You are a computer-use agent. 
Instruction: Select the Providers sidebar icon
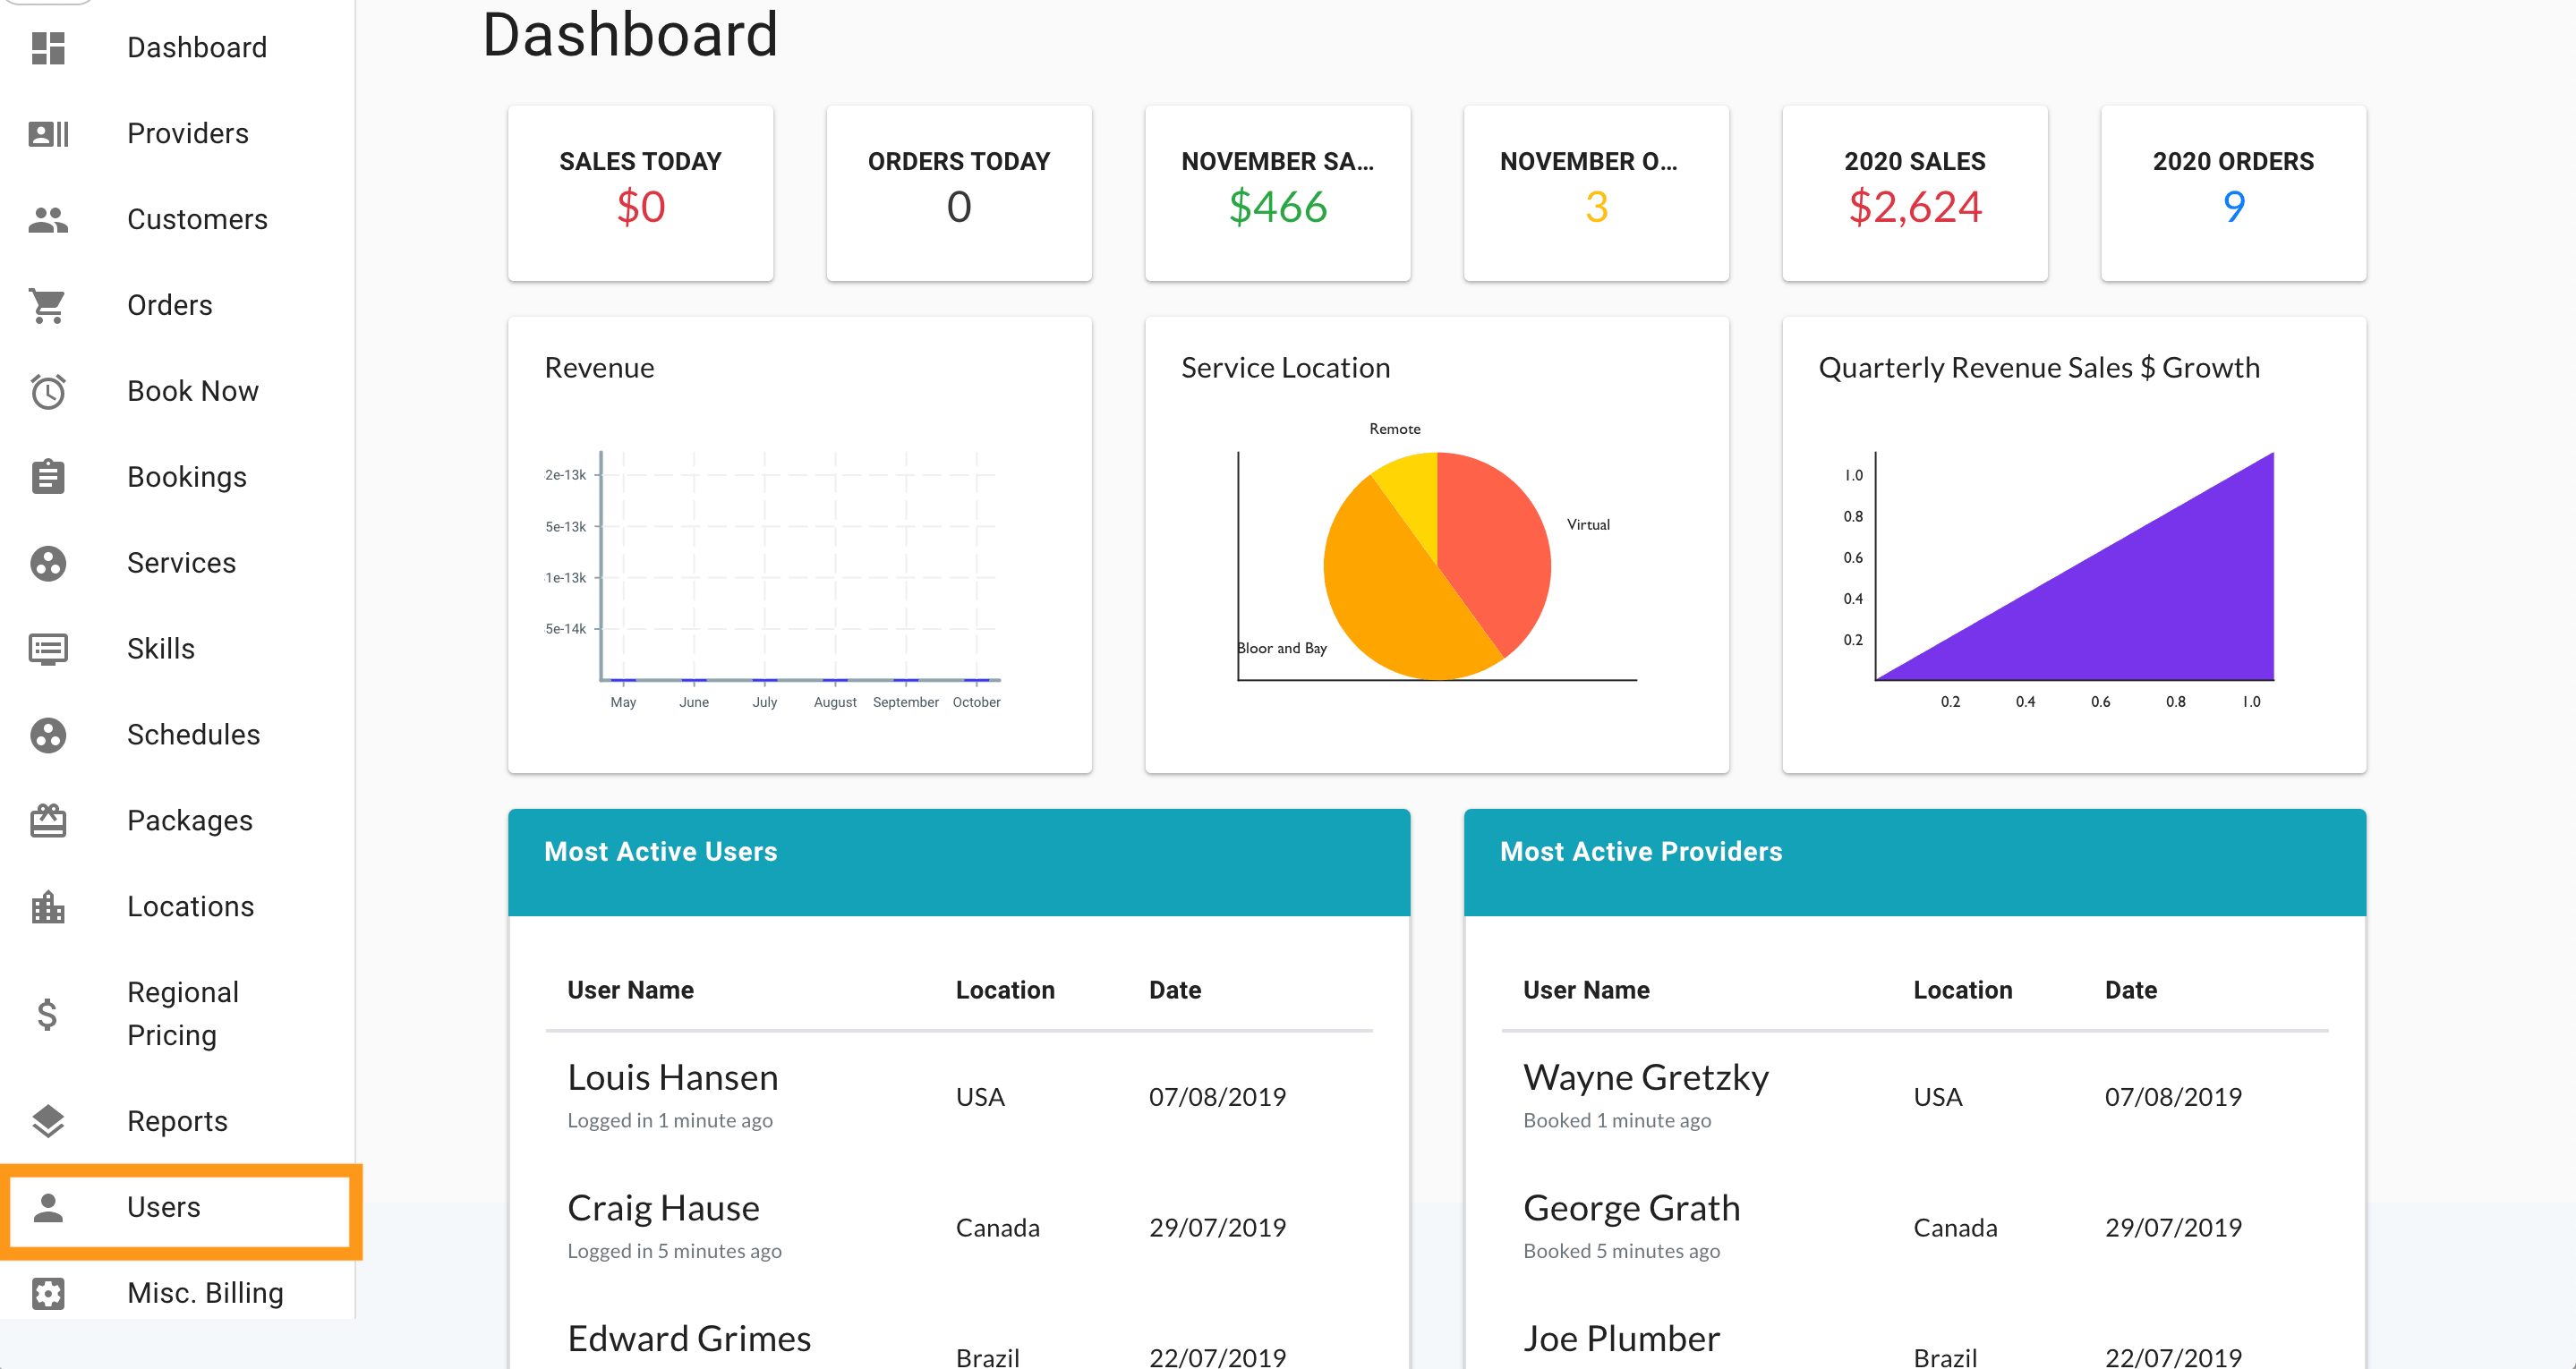click(48, 133)
